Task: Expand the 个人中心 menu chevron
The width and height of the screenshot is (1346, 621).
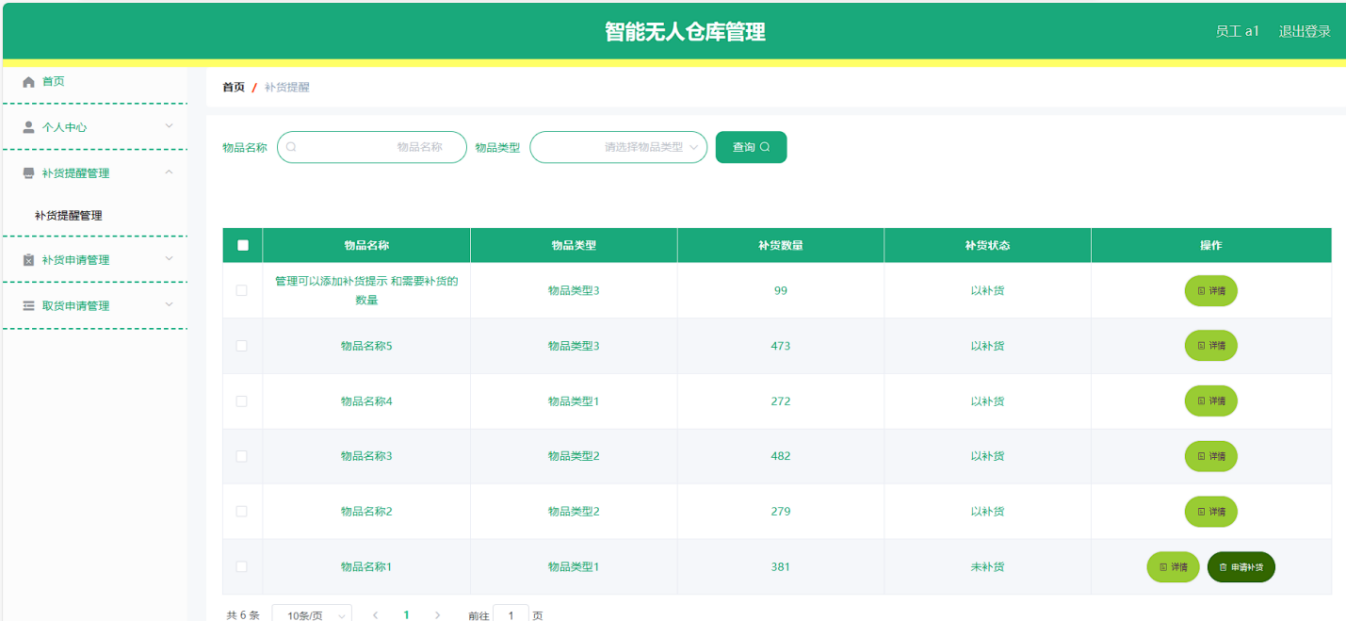Action: tap(169, 126)
